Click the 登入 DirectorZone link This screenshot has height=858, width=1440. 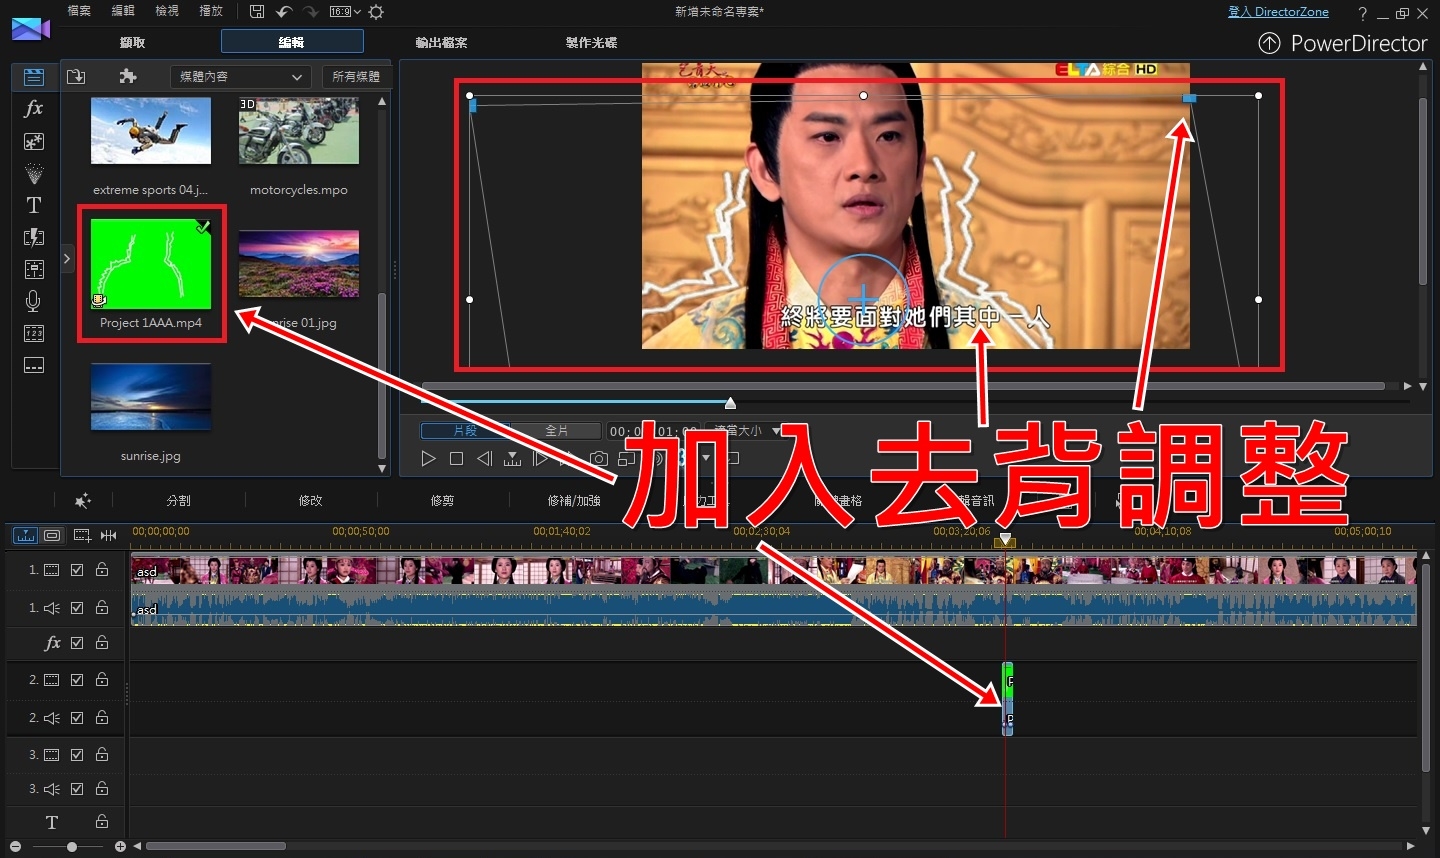click(1278, 12)
